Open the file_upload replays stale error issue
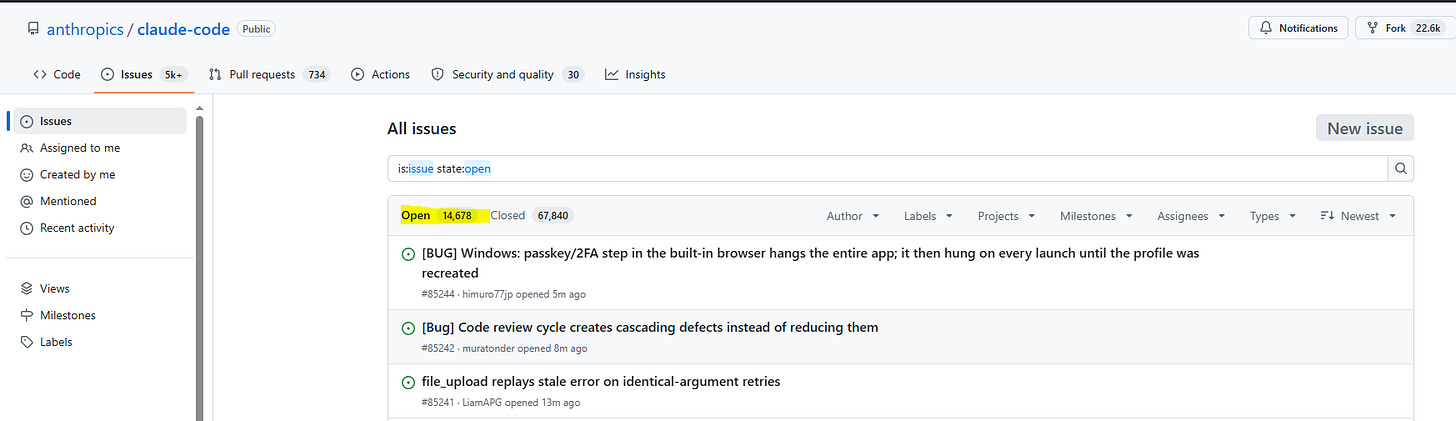Screen dimensions: 1456x421 click(x=601, y=381)
